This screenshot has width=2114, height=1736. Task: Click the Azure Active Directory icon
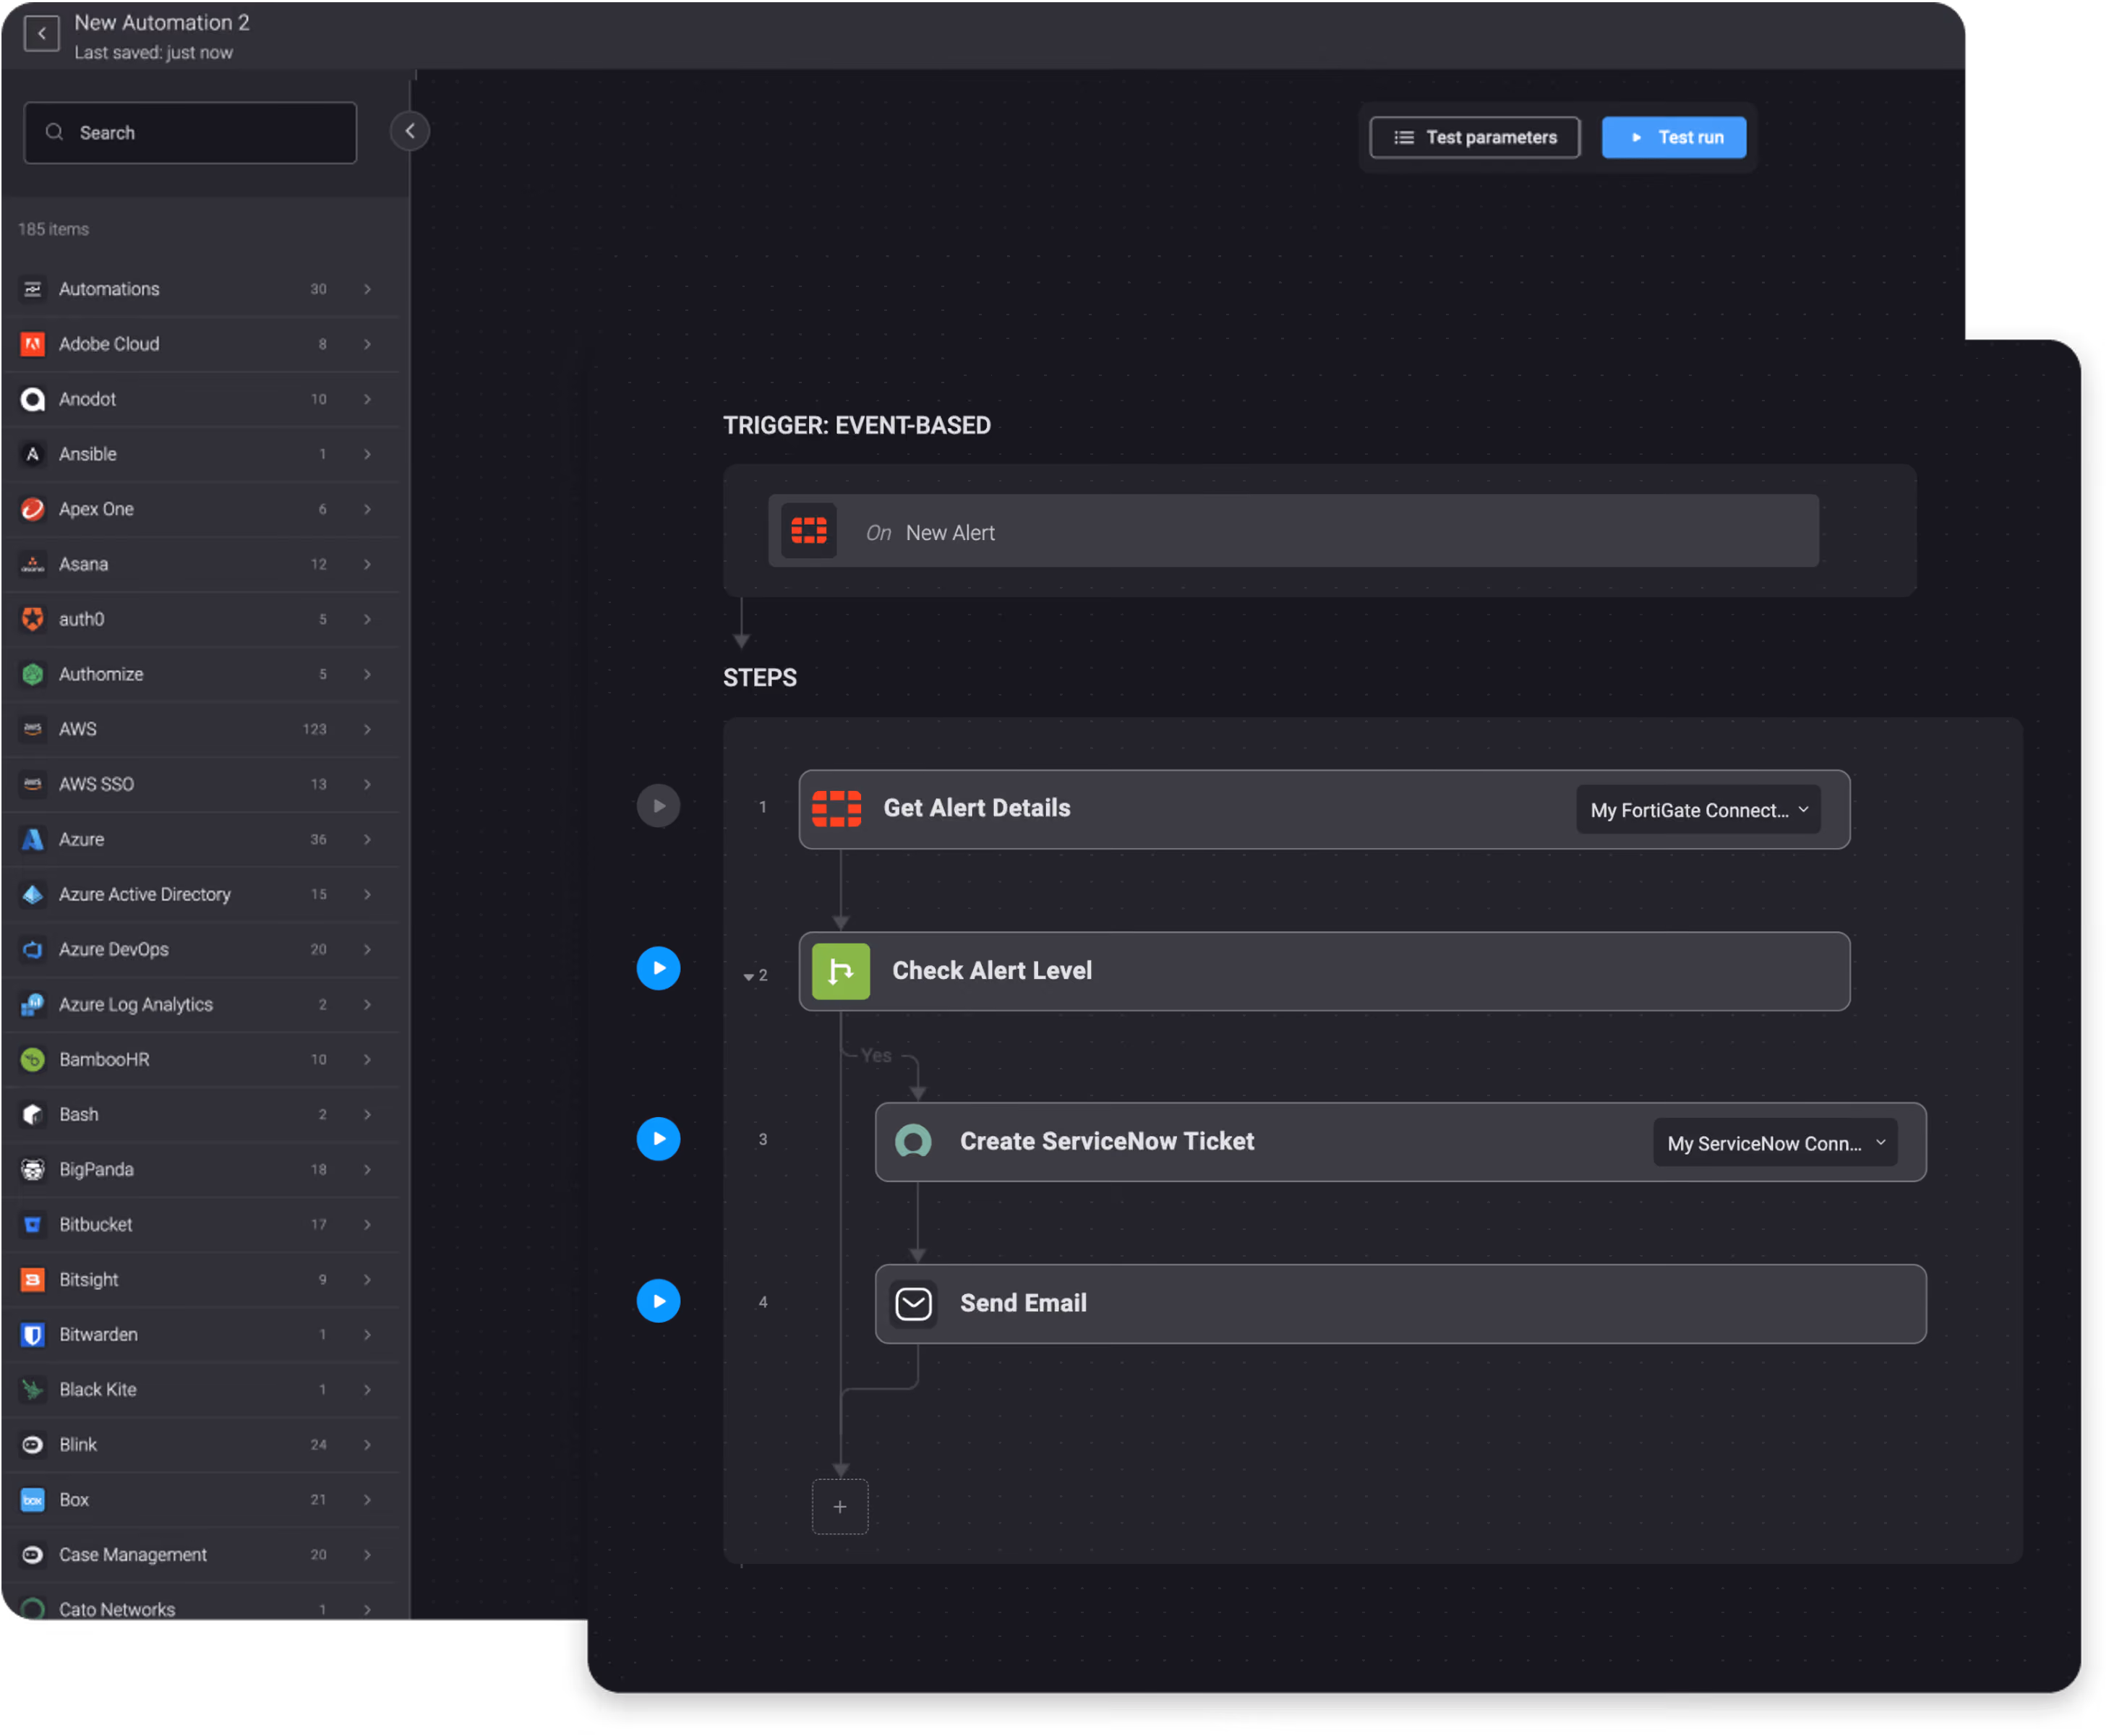click(x=33, y=894)
